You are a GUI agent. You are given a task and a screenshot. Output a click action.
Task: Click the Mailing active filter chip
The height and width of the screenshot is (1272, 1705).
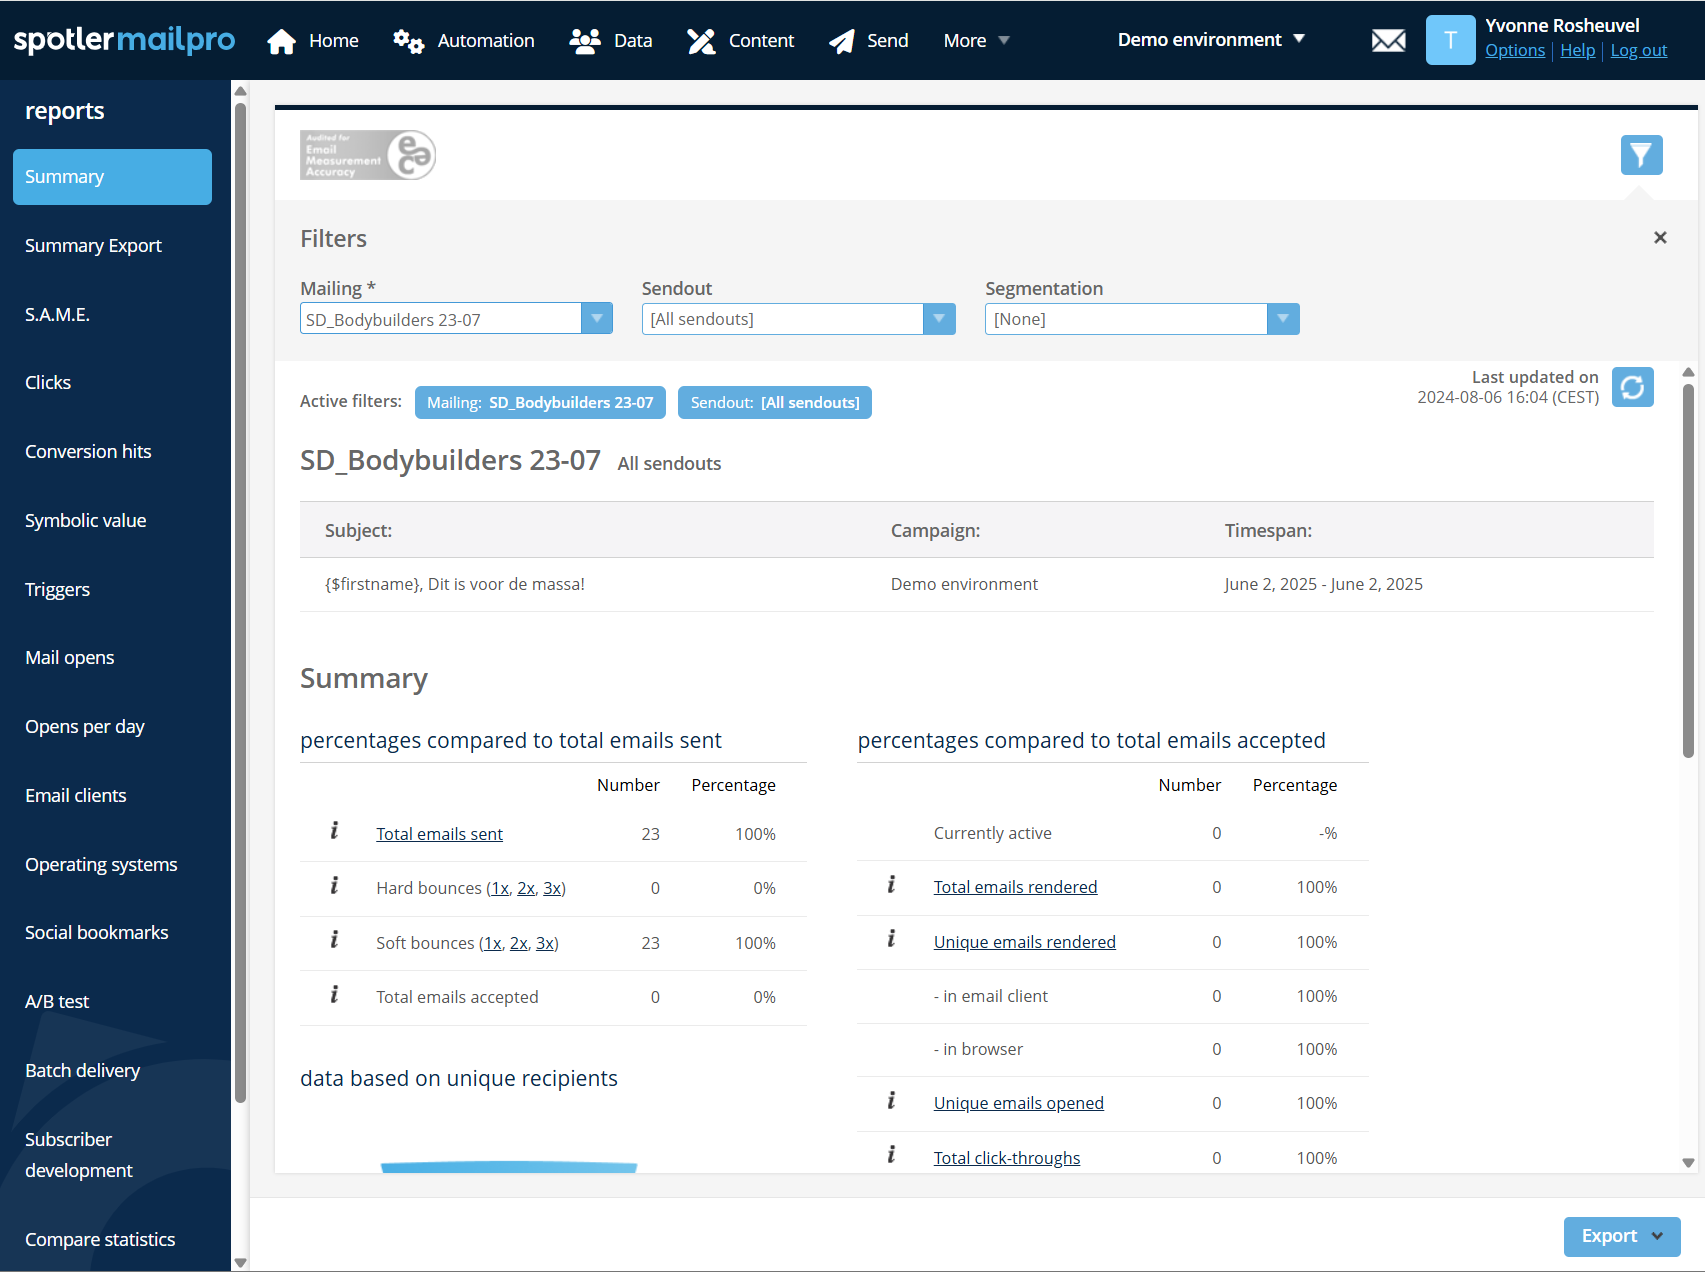(x=540, y=403)
